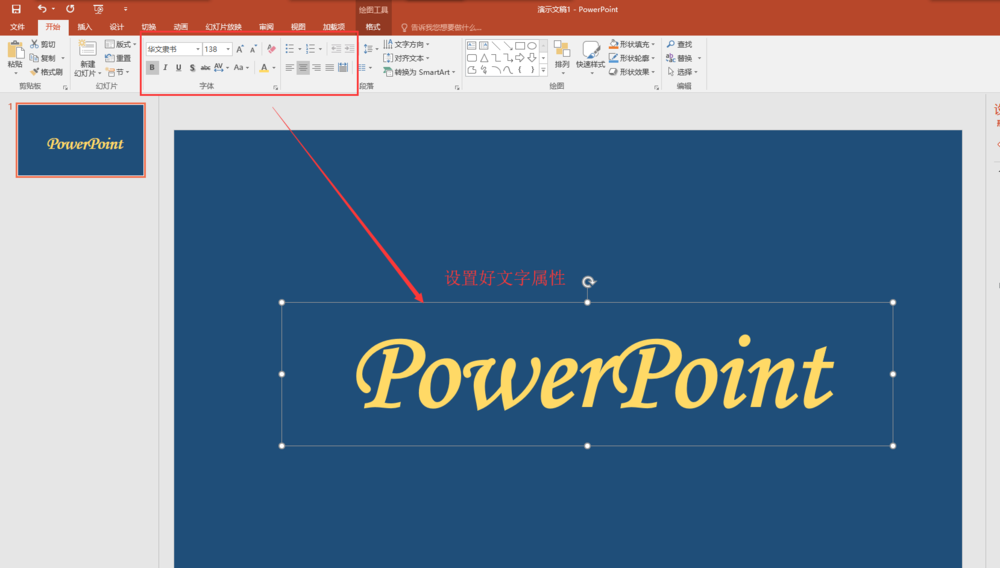Viewport: 1000px width, 568px height.
Task: Switch to the 幻灯片放映 (Slide Show) tab
Action: [223, 27]
